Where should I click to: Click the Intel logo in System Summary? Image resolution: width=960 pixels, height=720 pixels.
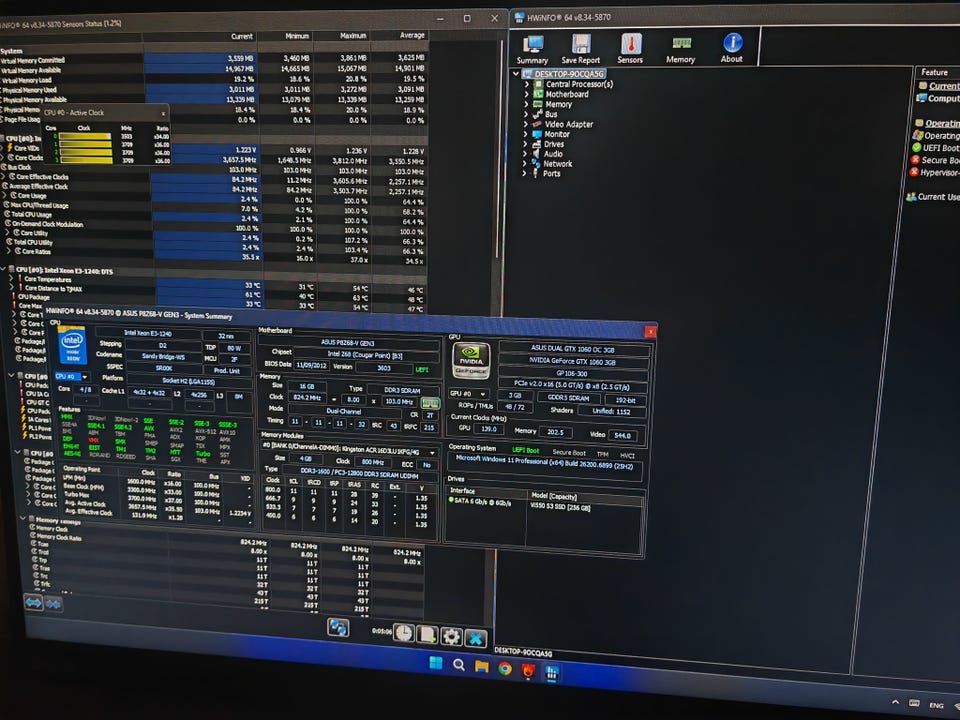tap(72, 346)
